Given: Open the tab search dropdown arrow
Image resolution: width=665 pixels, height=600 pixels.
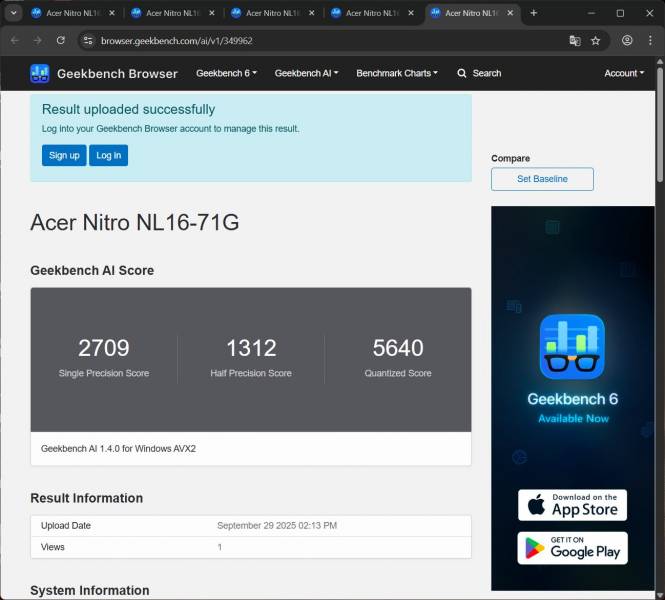Looking at the screenshot, I should [x=14, y=13].
